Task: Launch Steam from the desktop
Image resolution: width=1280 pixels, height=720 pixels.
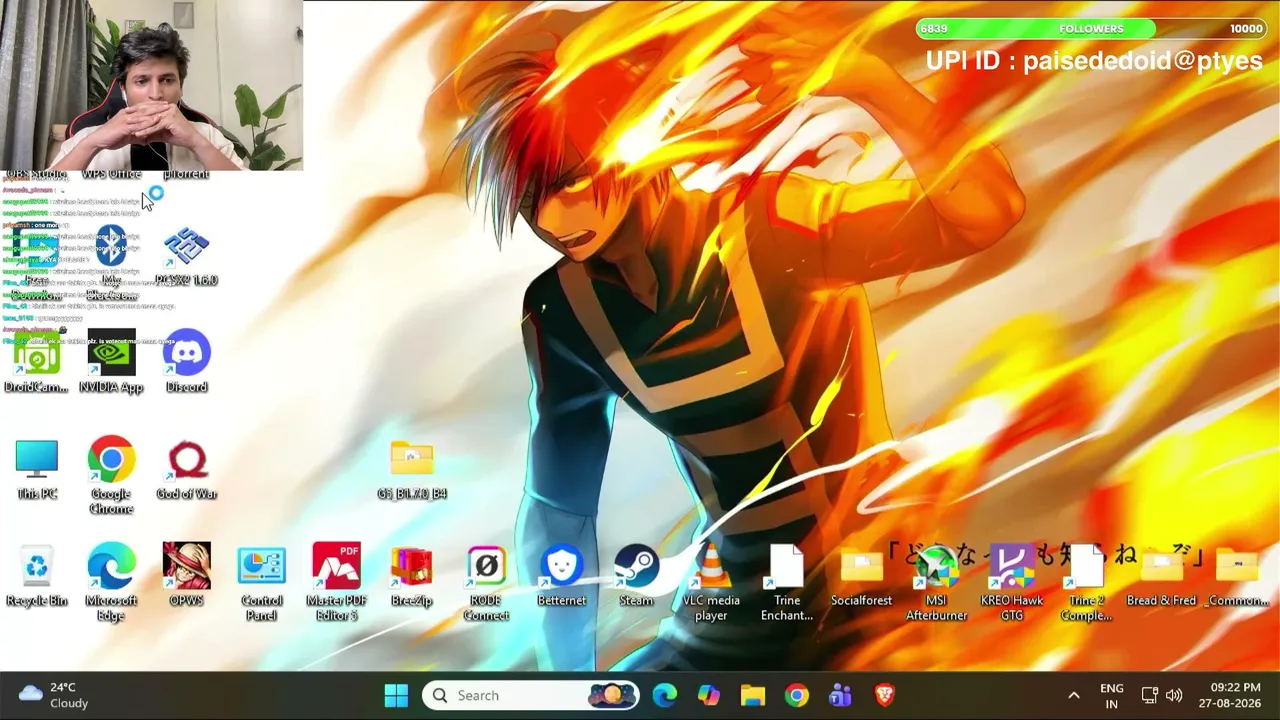Action: tap(636, 576)
